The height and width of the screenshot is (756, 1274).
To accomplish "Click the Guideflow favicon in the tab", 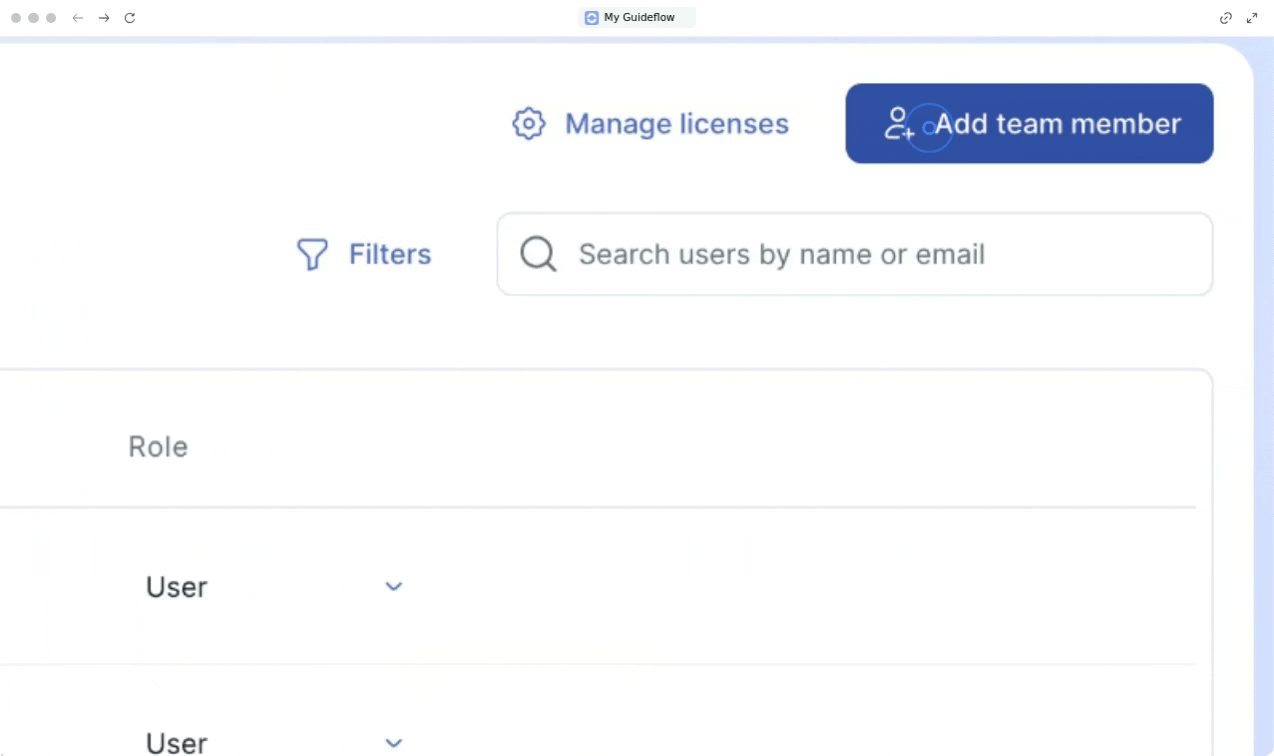I will (592, 17).
